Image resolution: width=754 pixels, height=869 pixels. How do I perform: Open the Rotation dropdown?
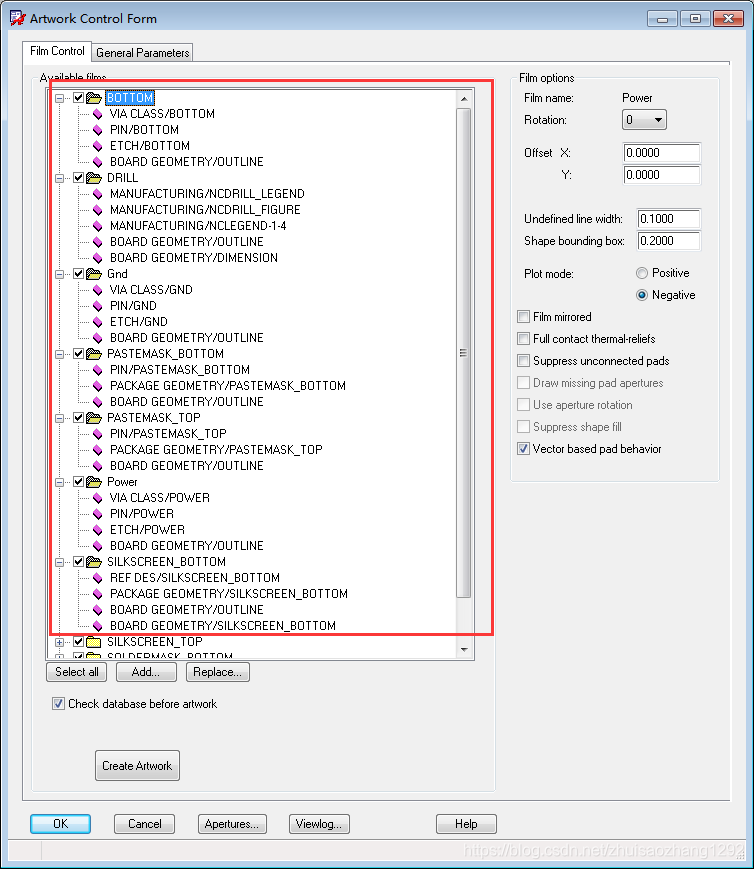644,120
